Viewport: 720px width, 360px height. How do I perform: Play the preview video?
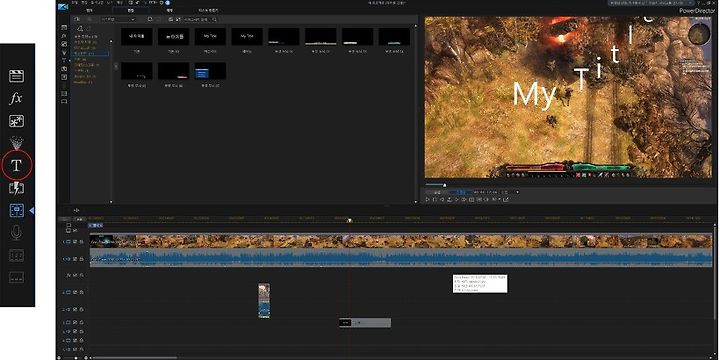click(428, 199)
